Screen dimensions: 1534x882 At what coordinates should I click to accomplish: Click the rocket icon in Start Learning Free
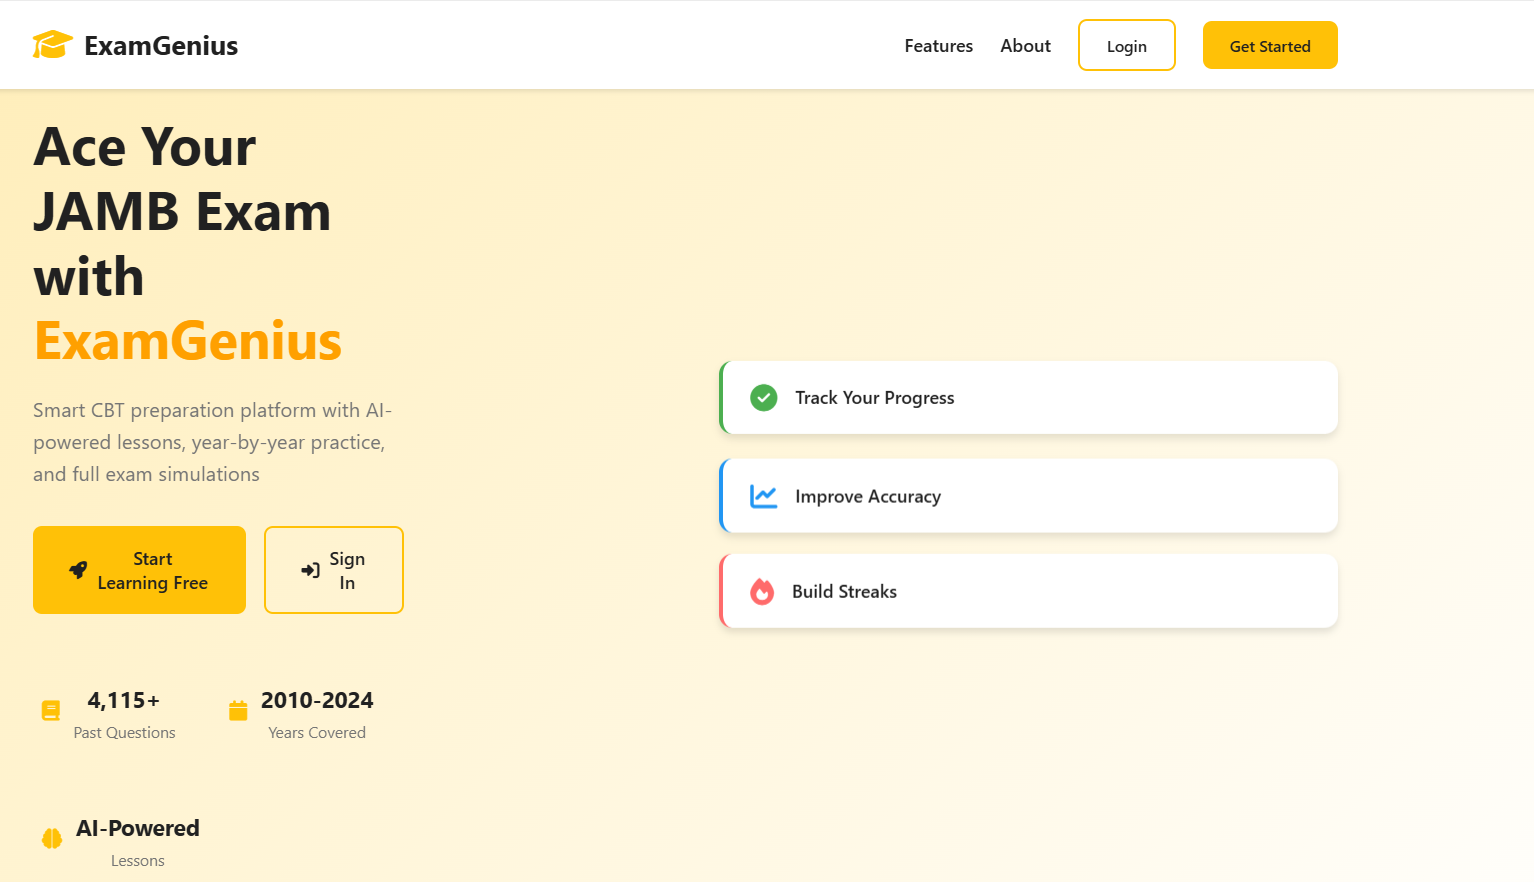pos(78,570)
